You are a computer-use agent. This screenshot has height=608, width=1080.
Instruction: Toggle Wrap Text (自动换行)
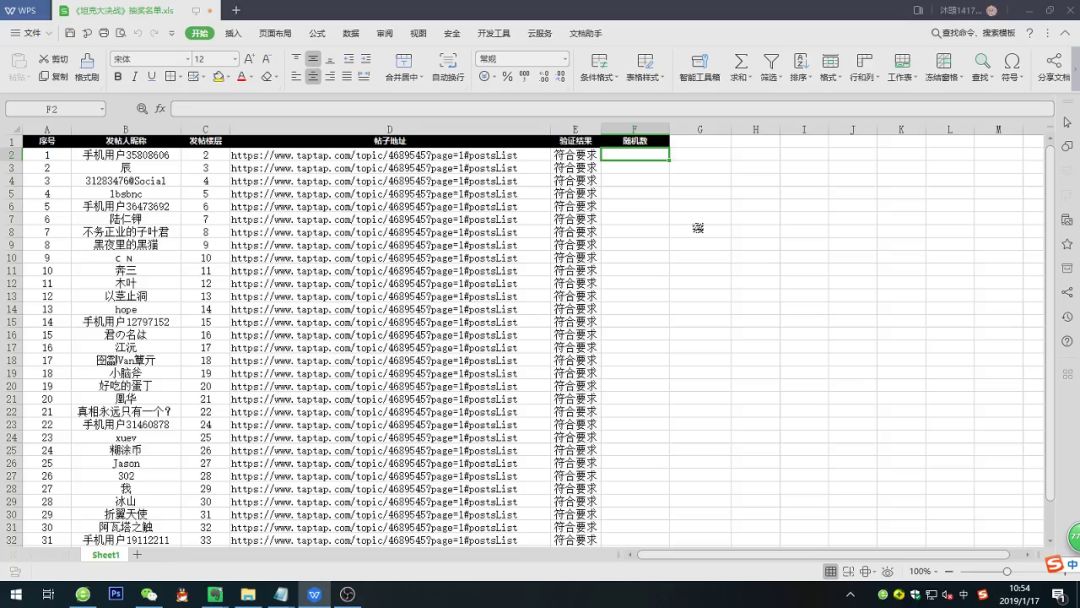(448, 67)
